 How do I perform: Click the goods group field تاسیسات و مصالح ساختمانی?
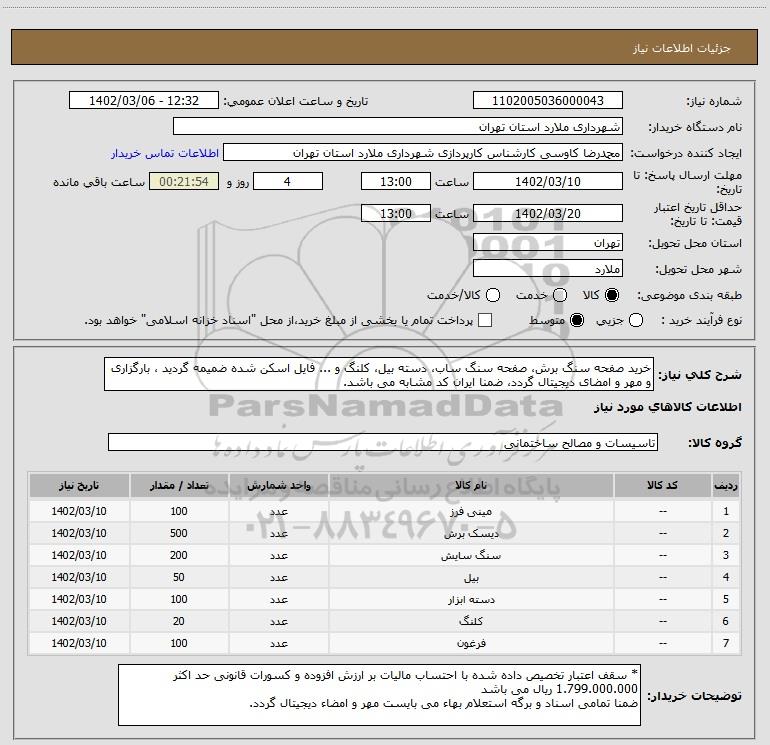383,442
